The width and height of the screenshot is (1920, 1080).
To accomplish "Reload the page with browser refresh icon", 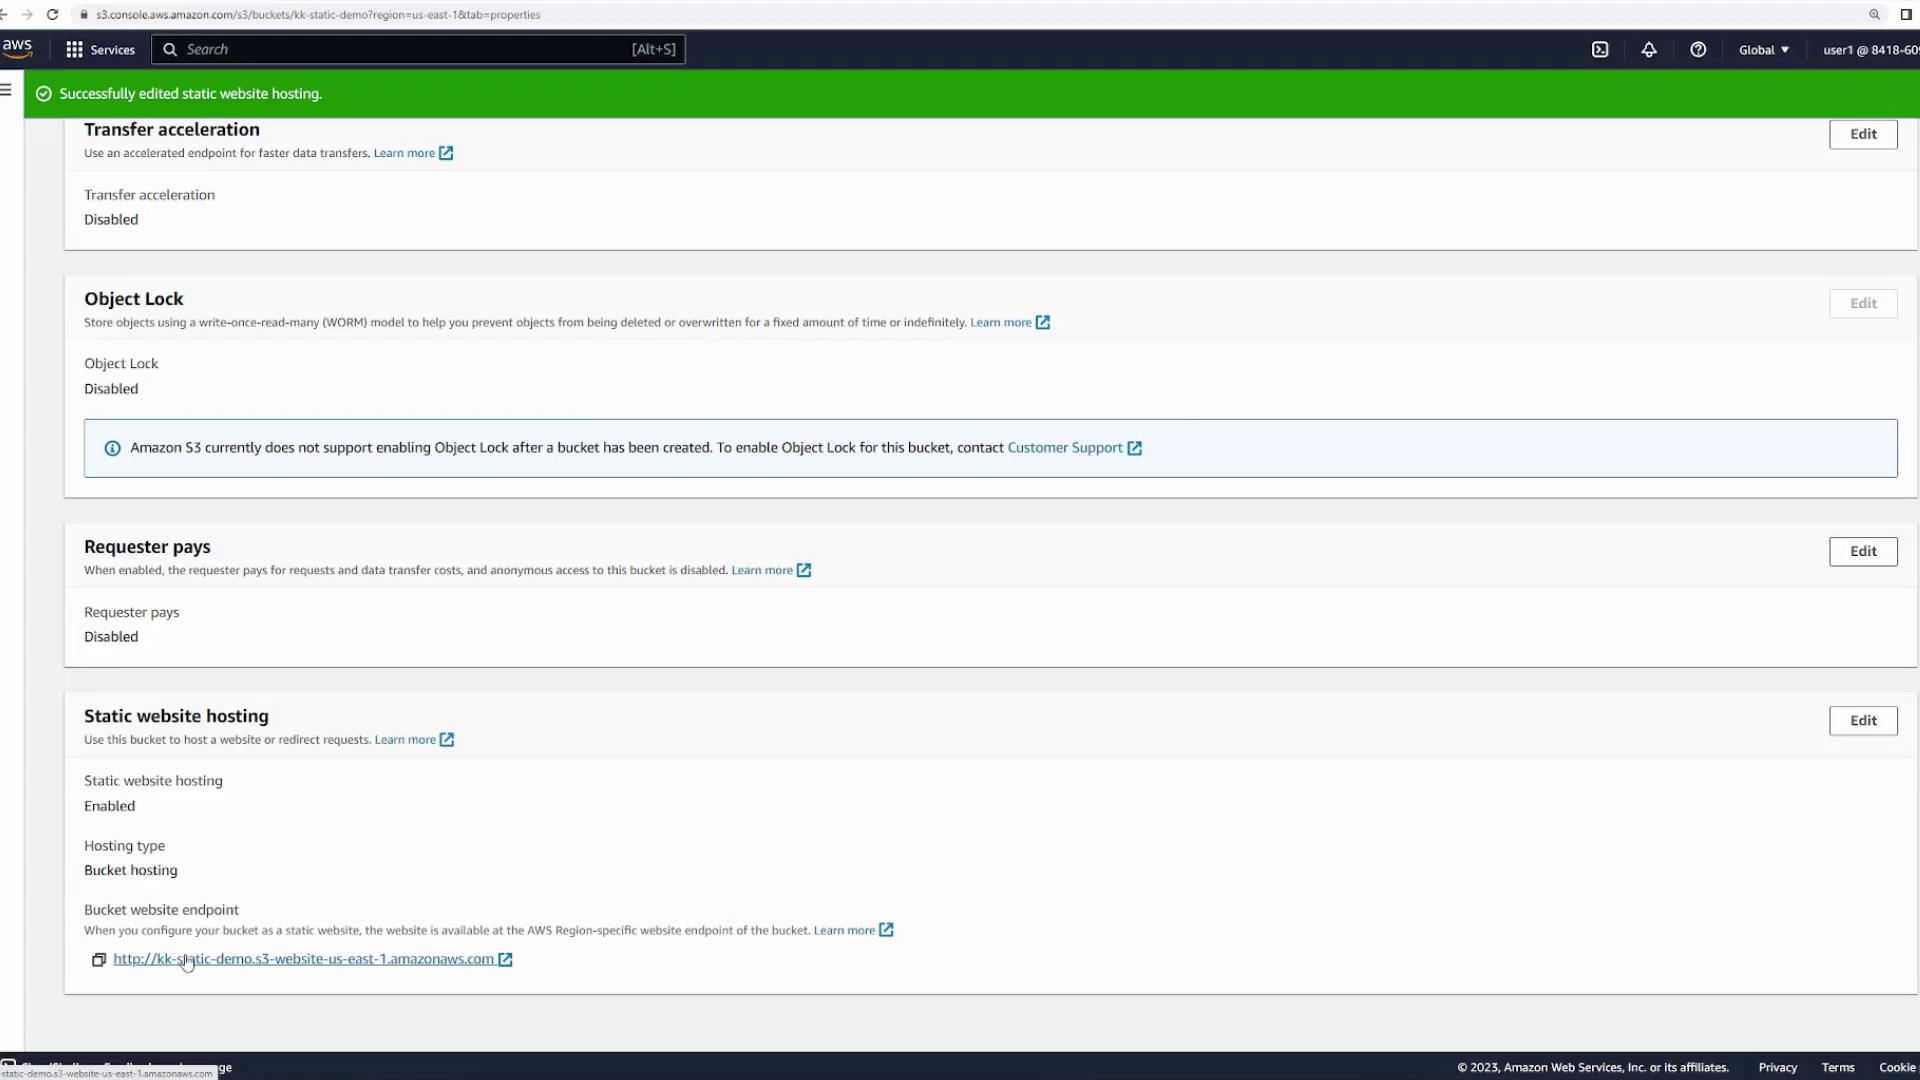I will pos(53,15).
